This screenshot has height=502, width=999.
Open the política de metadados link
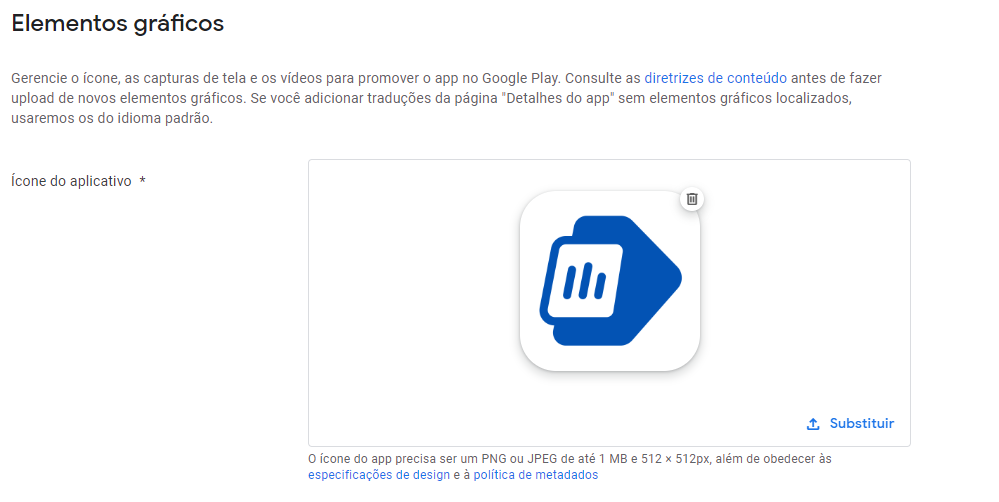(535, 475)
